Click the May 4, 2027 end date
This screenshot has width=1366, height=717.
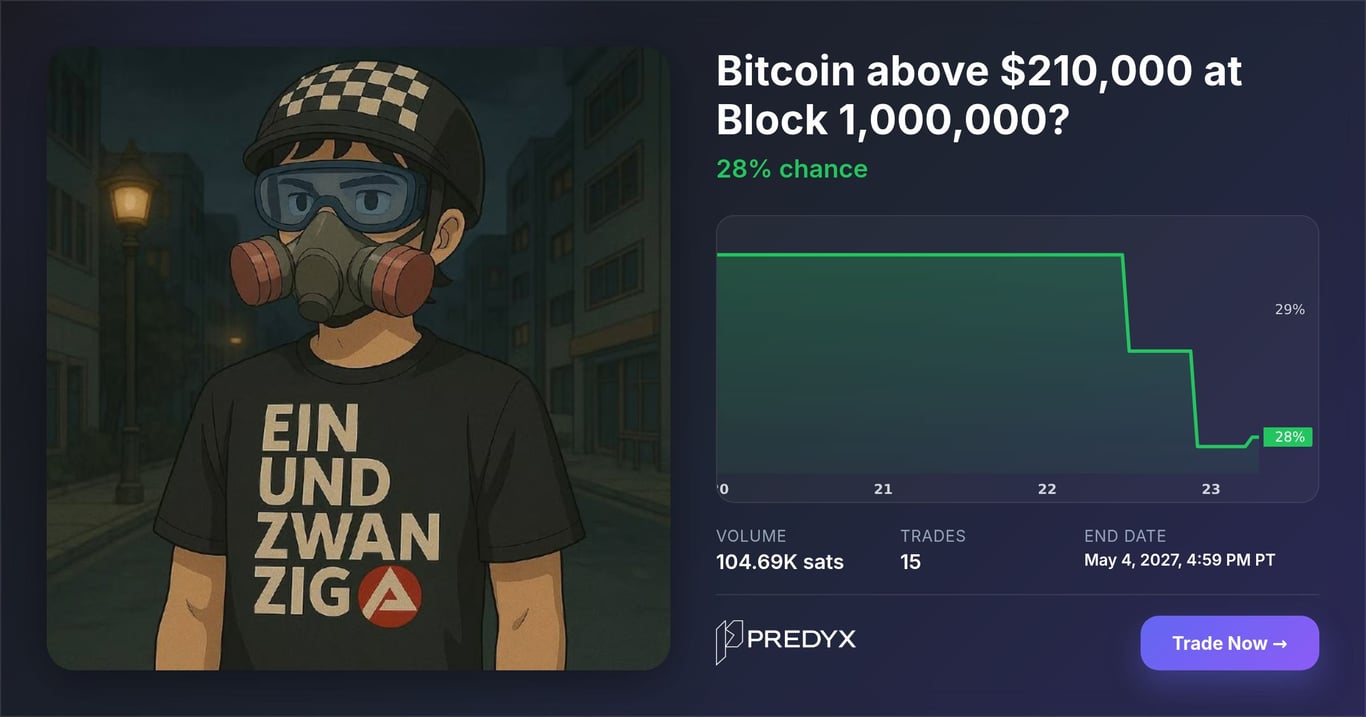pyautogui.click(x=1179, y=560)
